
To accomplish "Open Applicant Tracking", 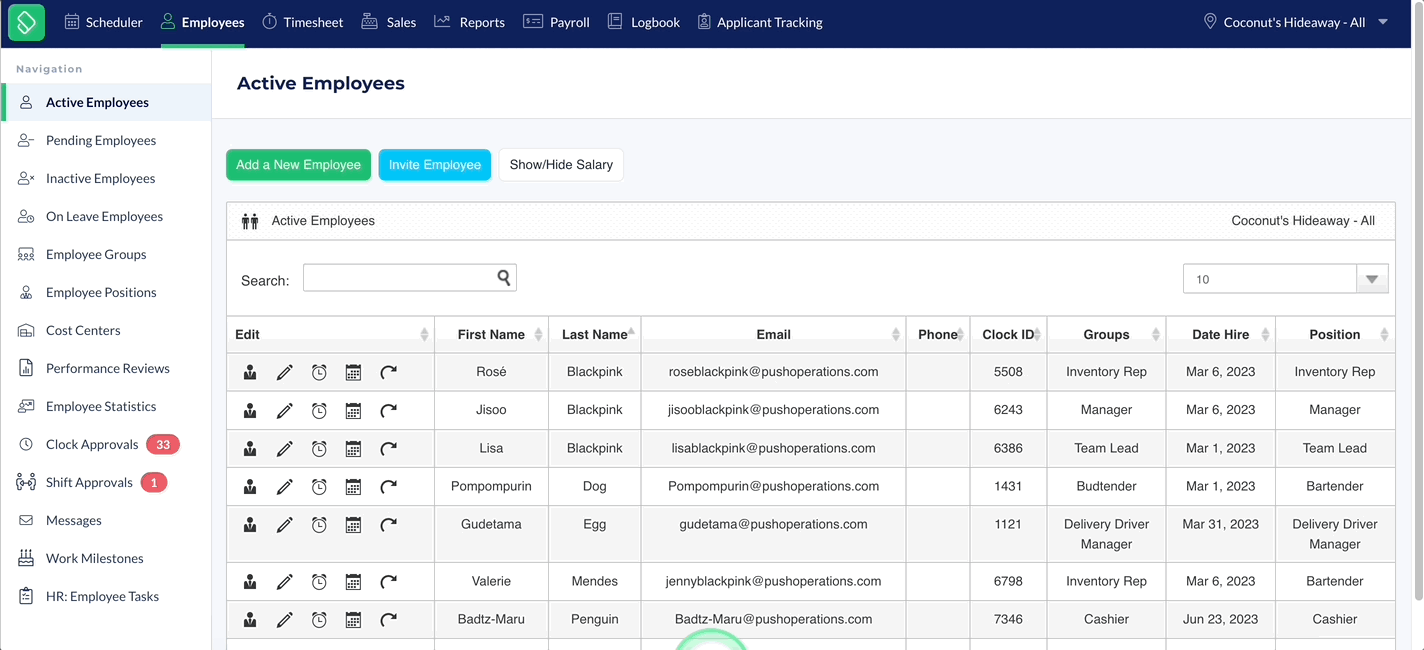I will pyautogui.click(x=760, y=22).
